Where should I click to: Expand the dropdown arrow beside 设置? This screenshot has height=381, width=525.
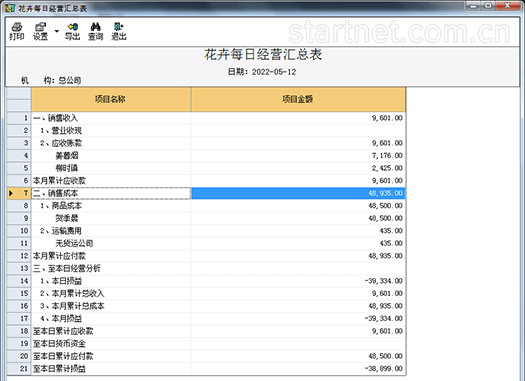pos(57,31)
